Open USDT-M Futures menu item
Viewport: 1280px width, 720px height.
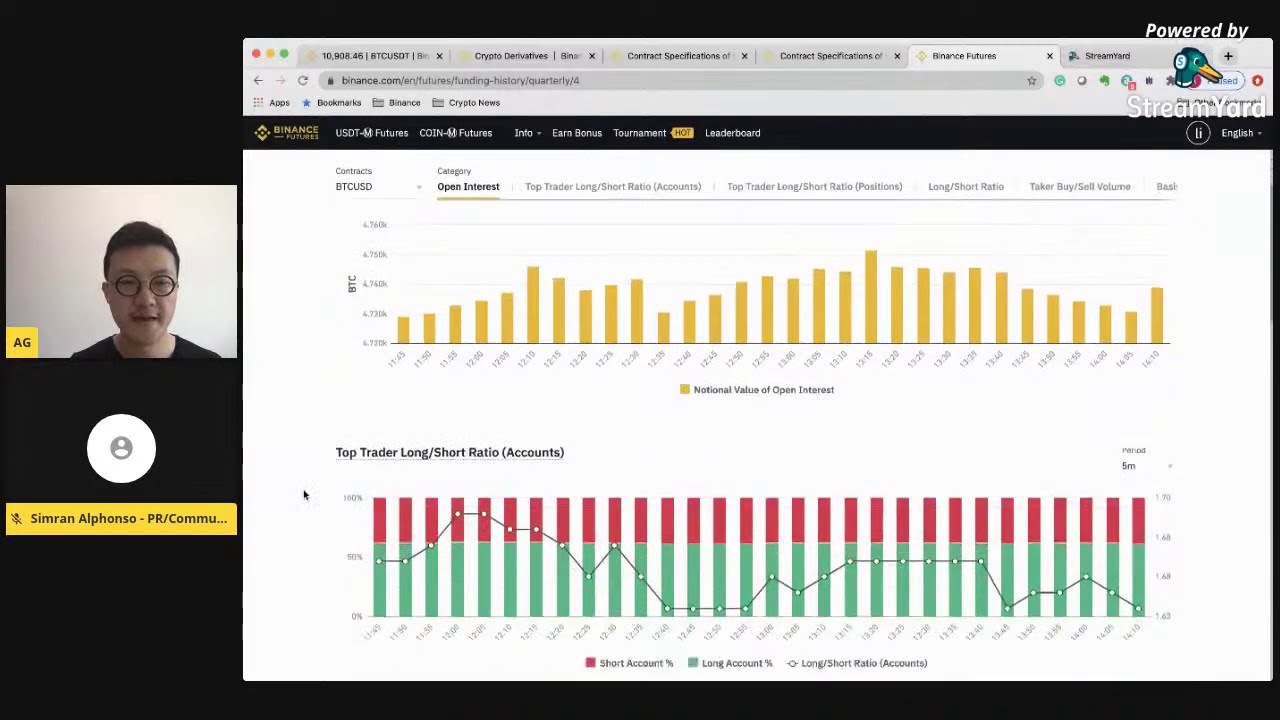(372, 133)
